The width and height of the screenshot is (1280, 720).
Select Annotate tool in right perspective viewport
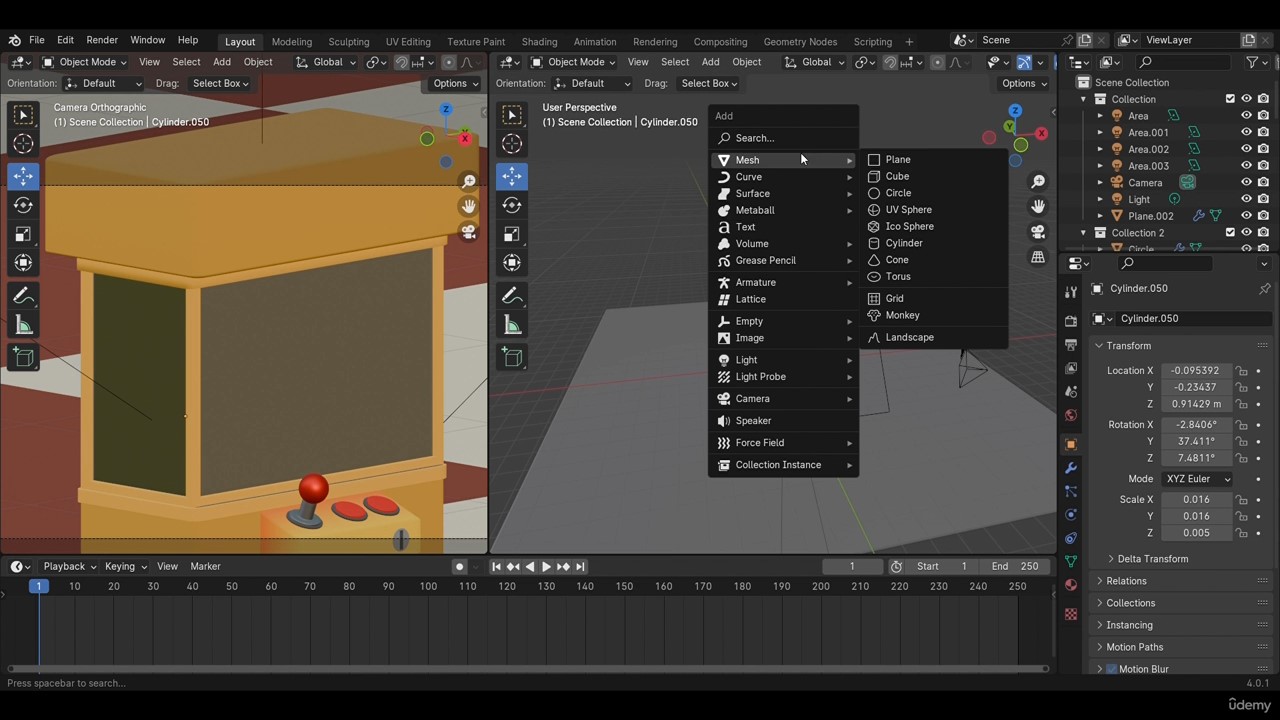pyautogui.click(x=512, y=296)
